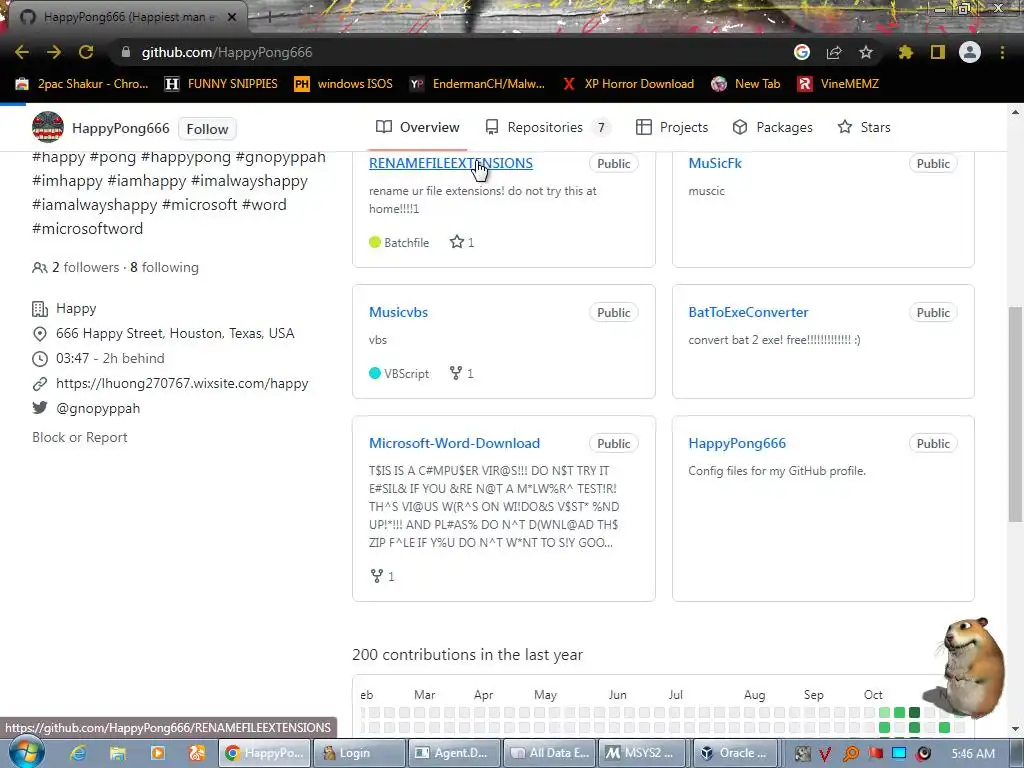
Task: Click the fork count on Musicvbs
Action: click(x=462, y=374)
